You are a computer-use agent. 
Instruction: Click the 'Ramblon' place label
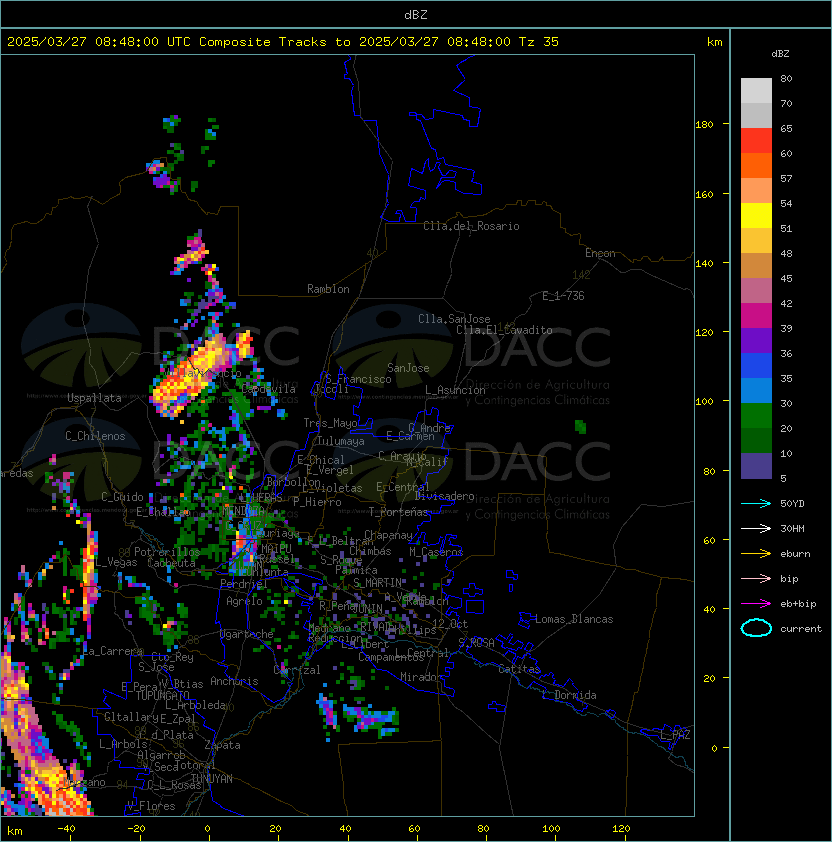328,289
